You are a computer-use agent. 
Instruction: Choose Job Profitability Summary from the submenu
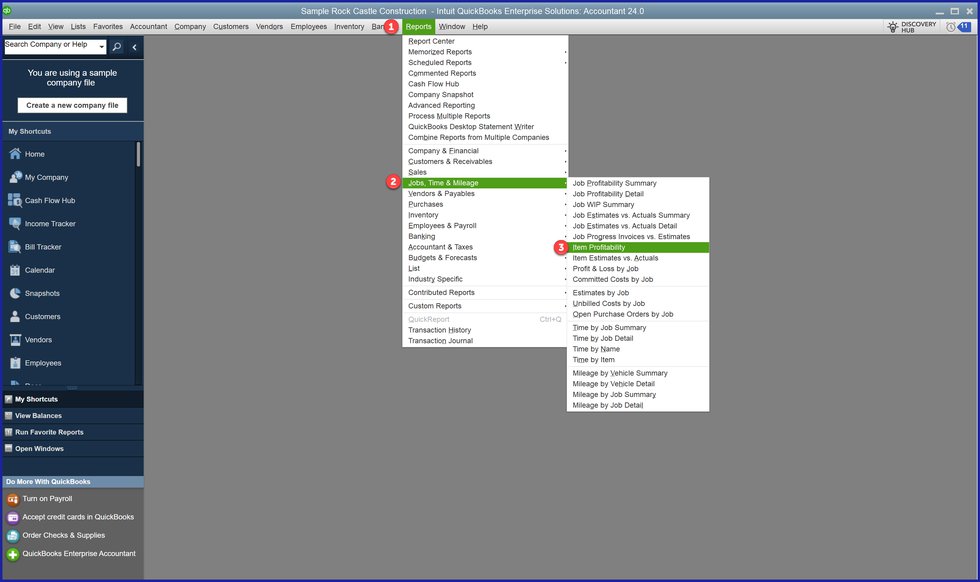[x=614, y=183]
